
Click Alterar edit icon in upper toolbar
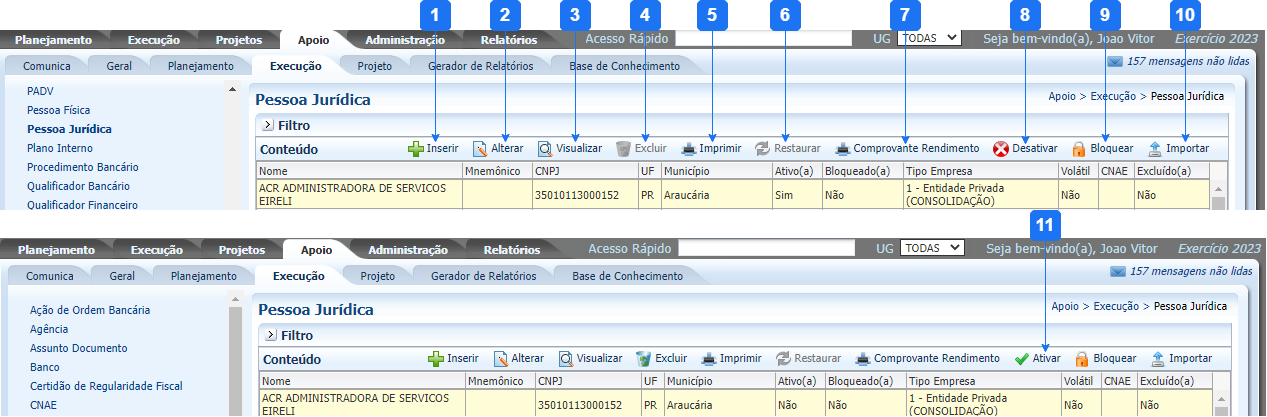[x=480, y=149]
